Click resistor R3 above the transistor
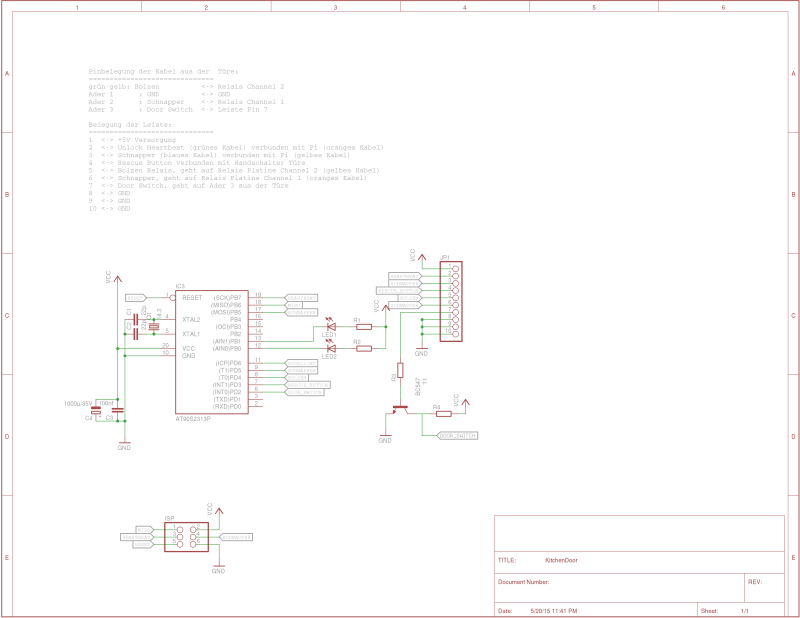 (x=400, y=370)
